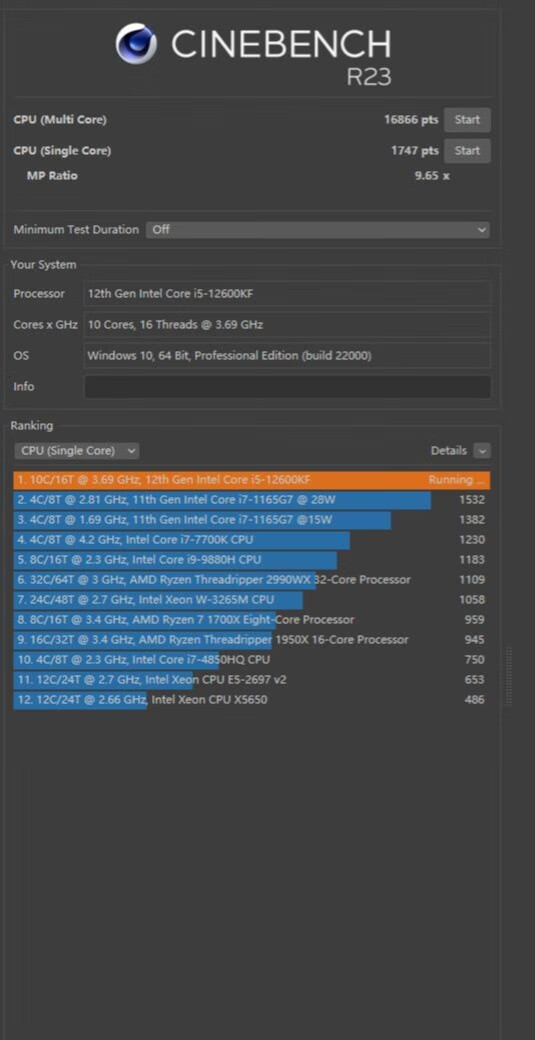This screenshot has width=535, height=1040.
Task: Open the CPU (Single Core) ranking dropdown
Action: click(77, 451)
